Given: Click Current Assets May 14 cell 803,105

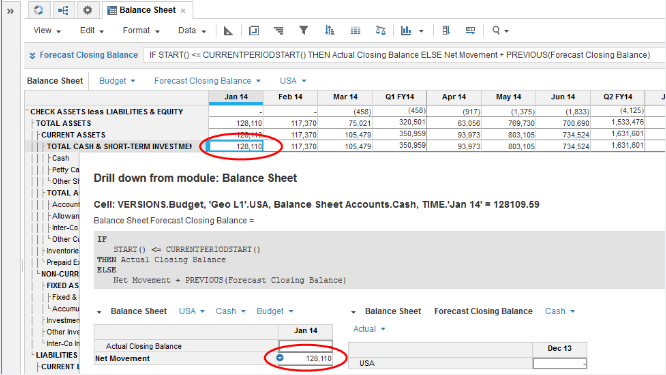Looking at the screenshot, I should pos(508,135).
